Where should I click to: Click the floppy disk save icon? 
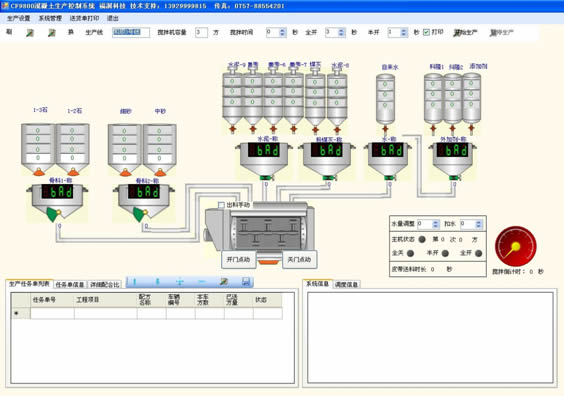coord(246,282)
